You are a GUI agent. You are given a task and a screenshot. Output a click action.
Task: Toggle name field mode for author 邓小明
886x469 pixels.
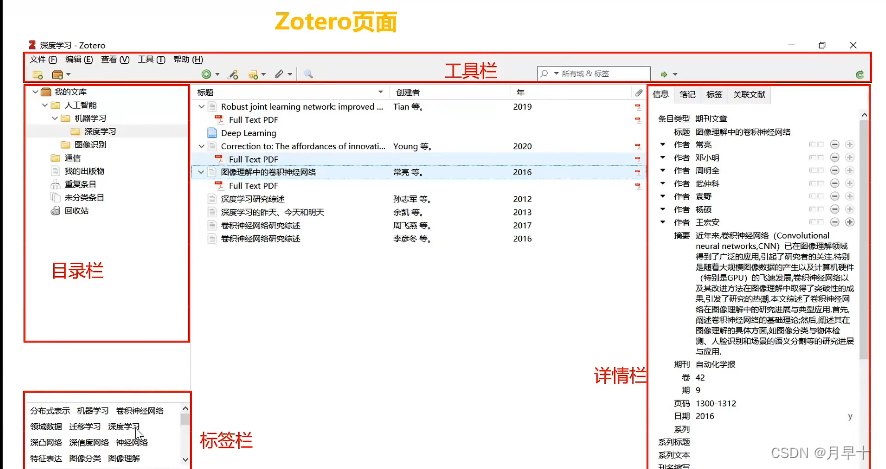816,158
